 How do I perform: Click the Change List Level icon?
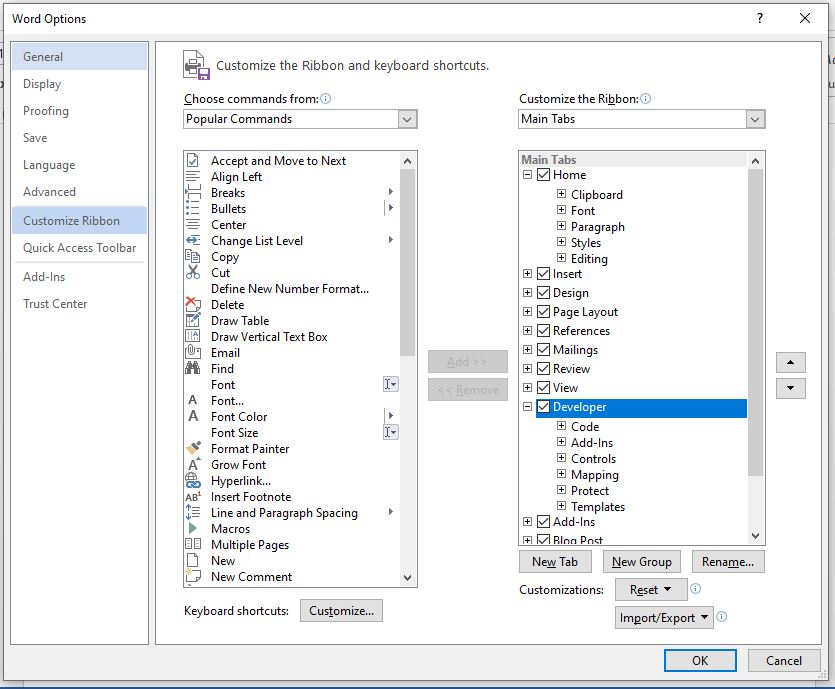pos(193,240)
